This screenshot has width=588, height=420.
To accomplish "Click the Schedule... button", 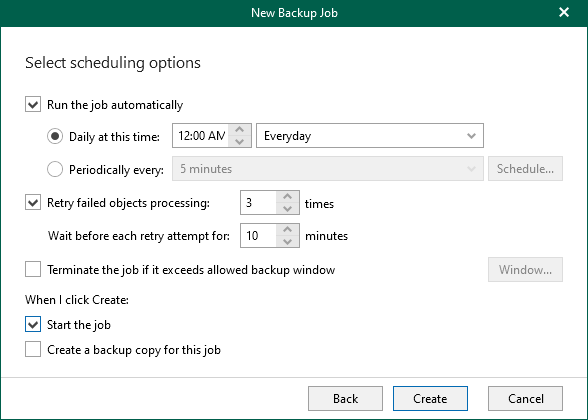I will (x=525, y=169).
